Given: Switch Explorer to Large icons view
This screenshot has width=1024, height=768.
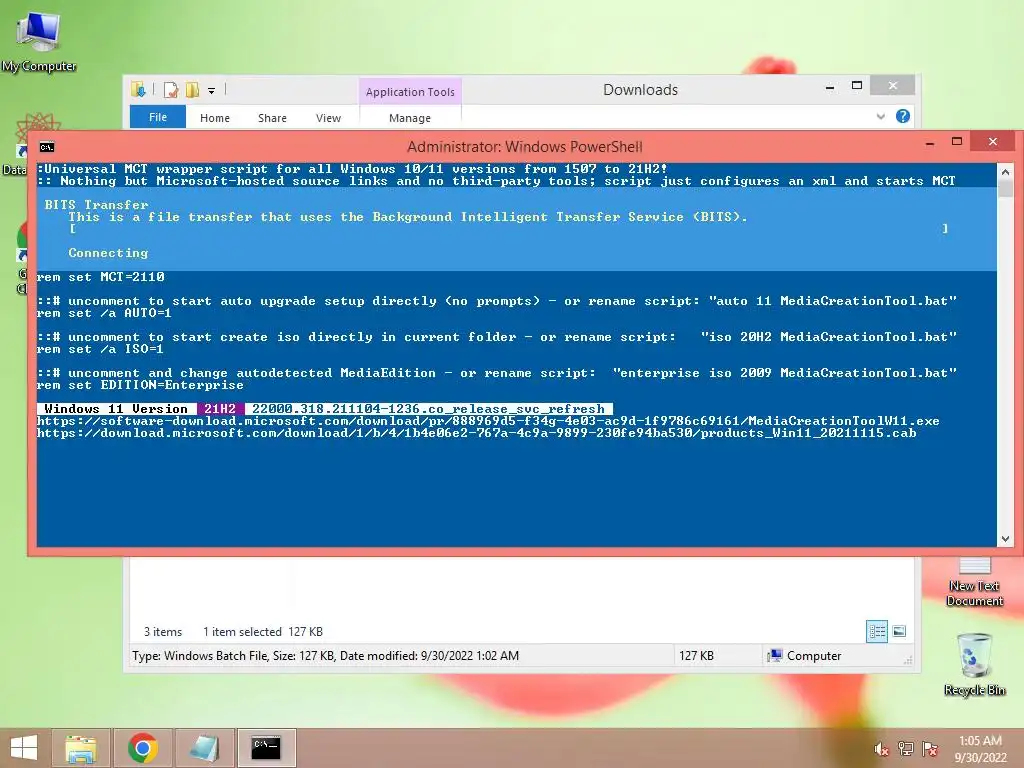Looking at the screenshot, I should click(899, 631).
